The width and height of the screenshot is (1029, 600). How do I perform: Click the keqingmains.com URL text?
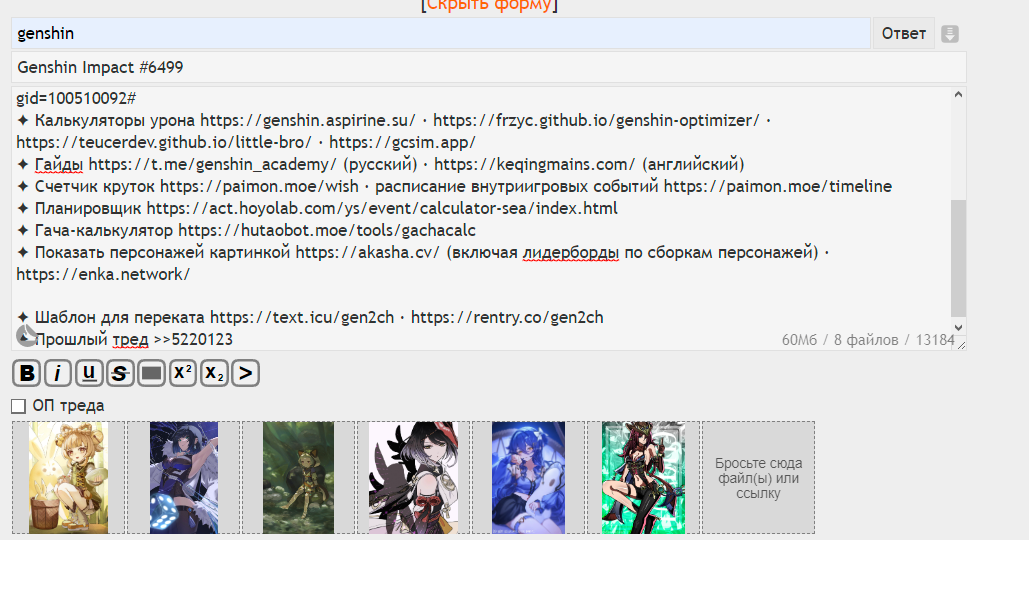[x=535, y=165]
